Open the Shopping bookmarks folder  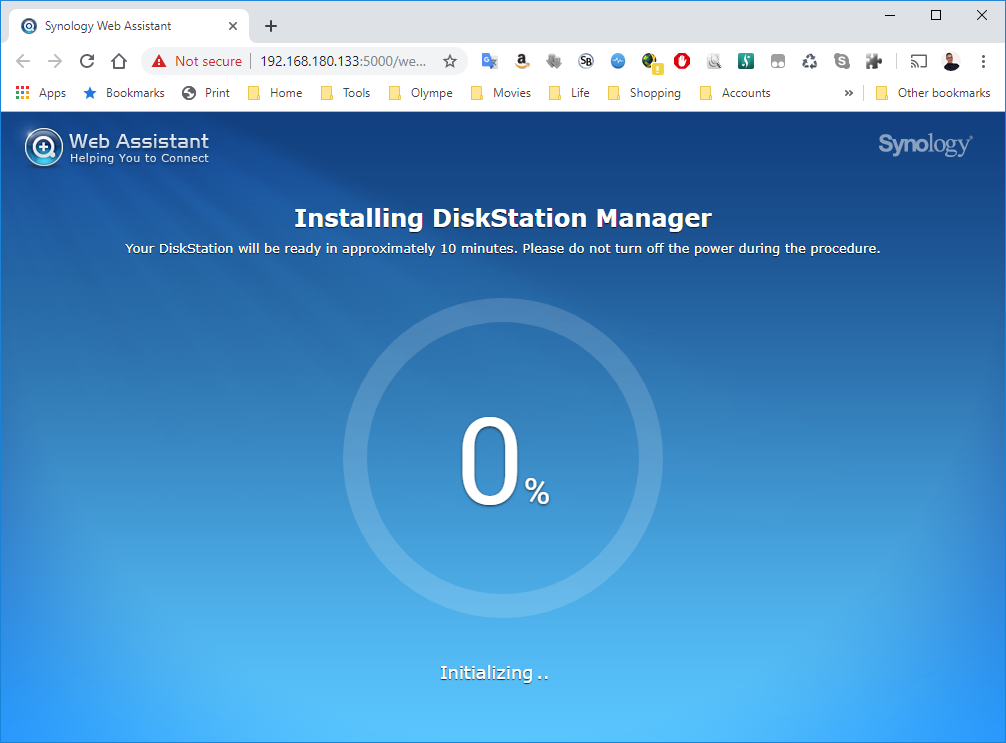coord(644,93)
